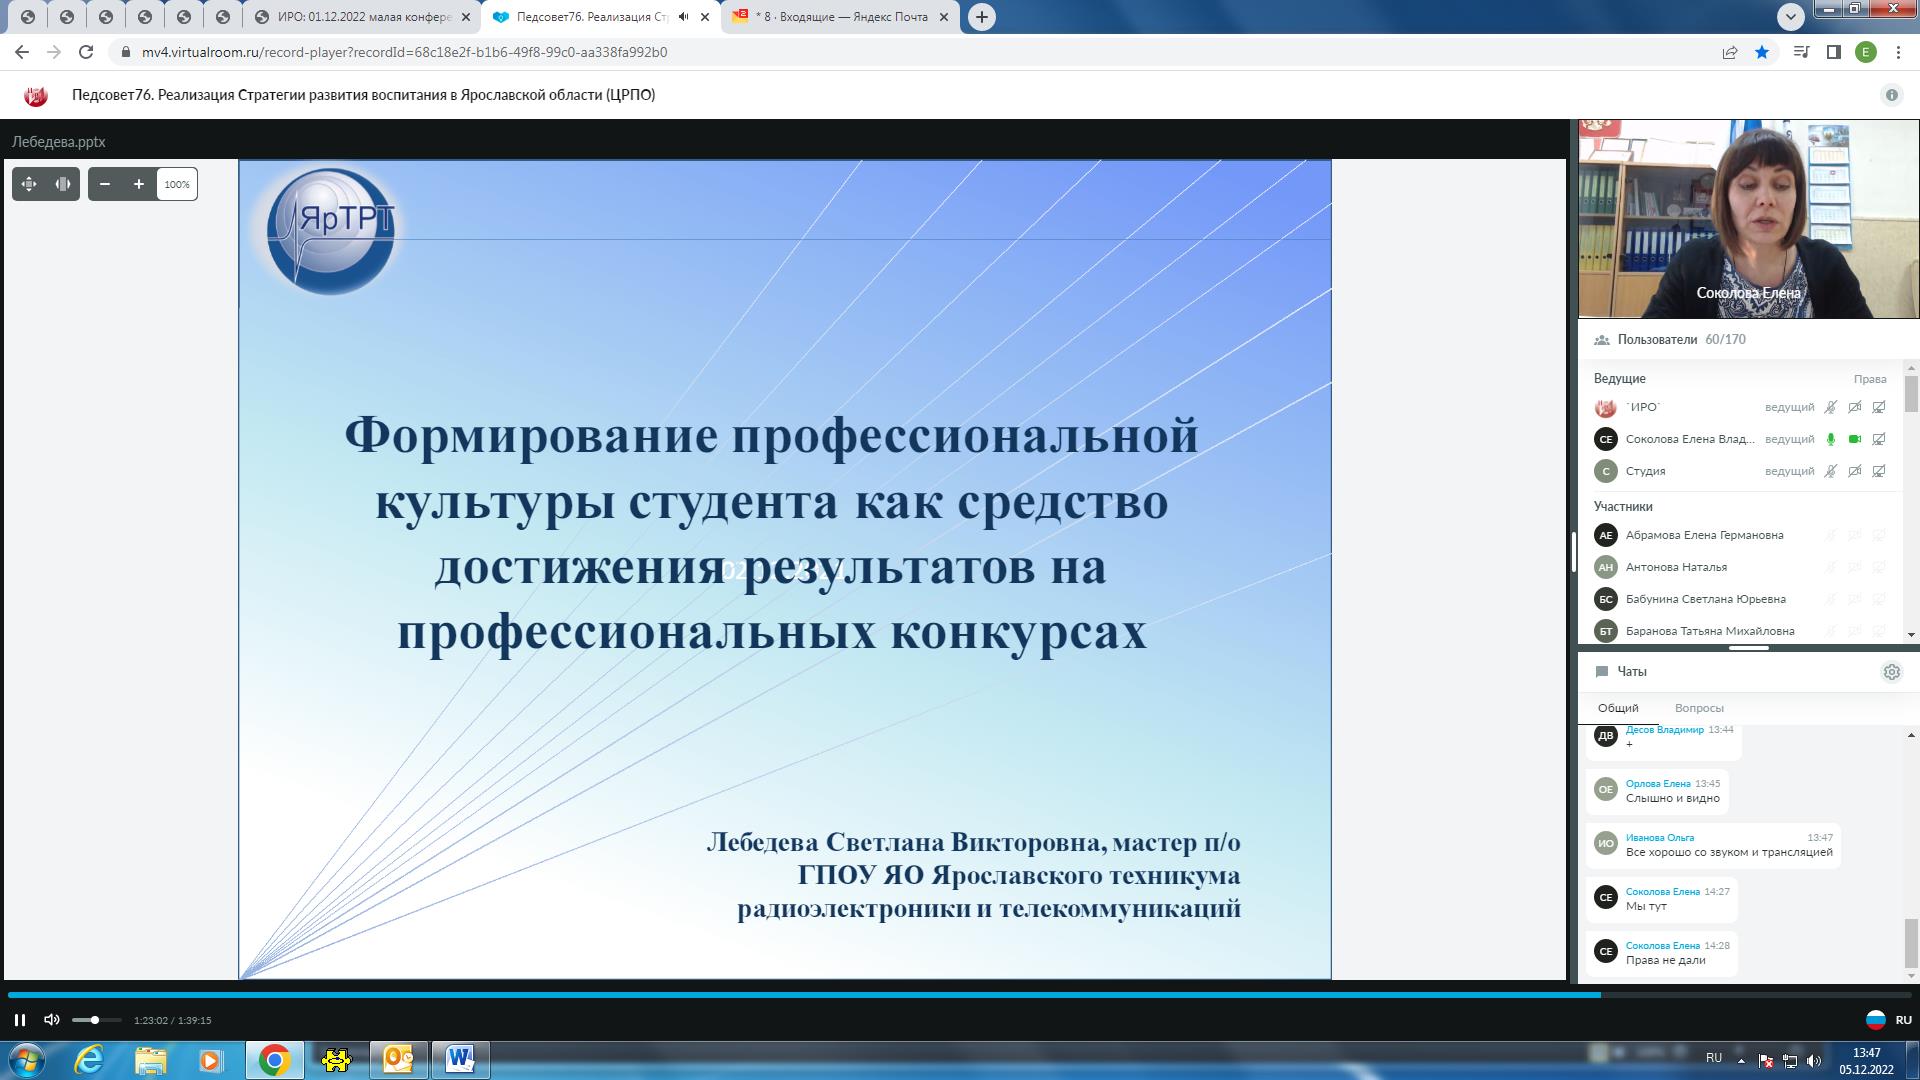The height and width of the screenshot is (1080, 1920).
Task: Mute the player volume speaker icon
Action: [52, 1020]
